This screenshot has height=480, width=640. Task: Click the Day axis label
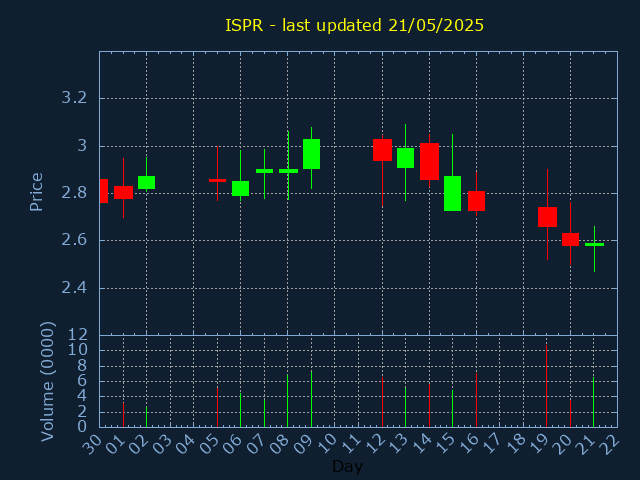pos(347,466)
